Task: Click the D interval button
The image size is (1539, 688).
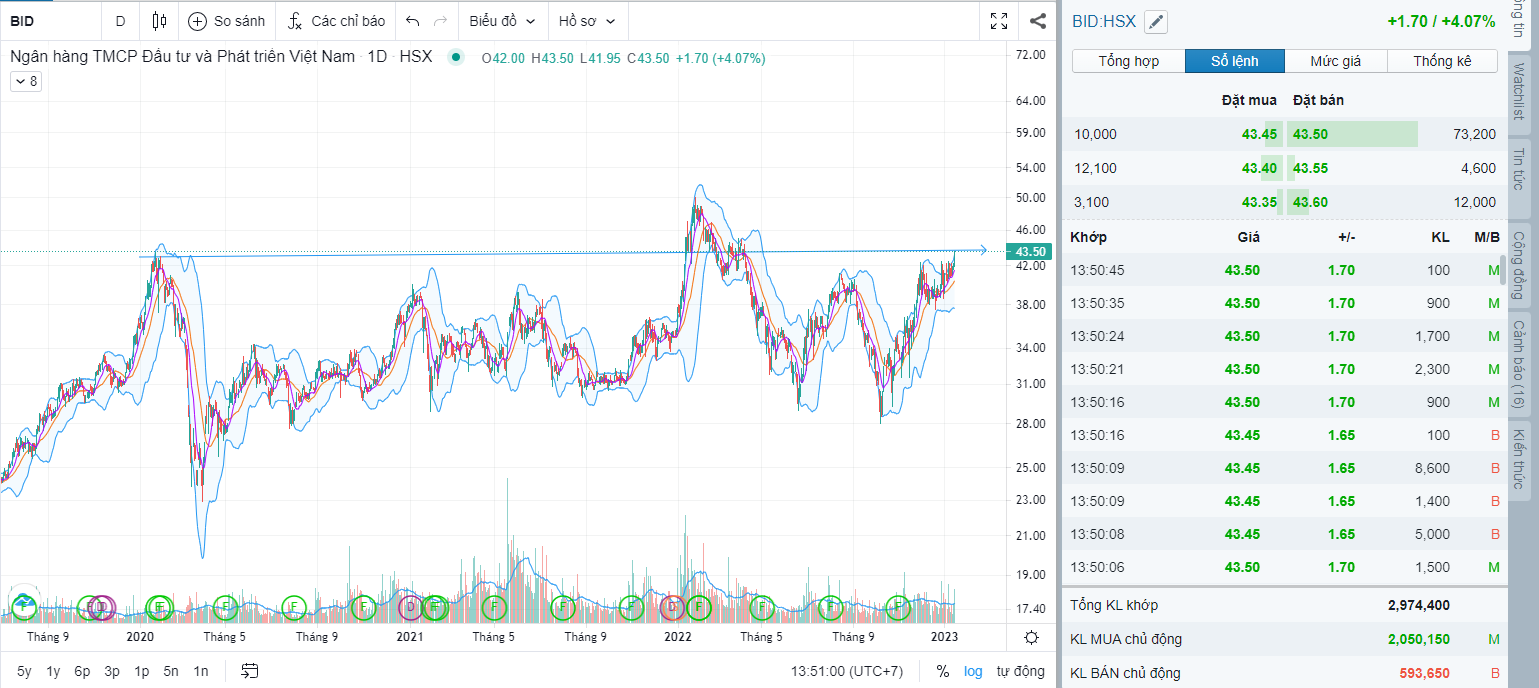Action: (120, 21)
